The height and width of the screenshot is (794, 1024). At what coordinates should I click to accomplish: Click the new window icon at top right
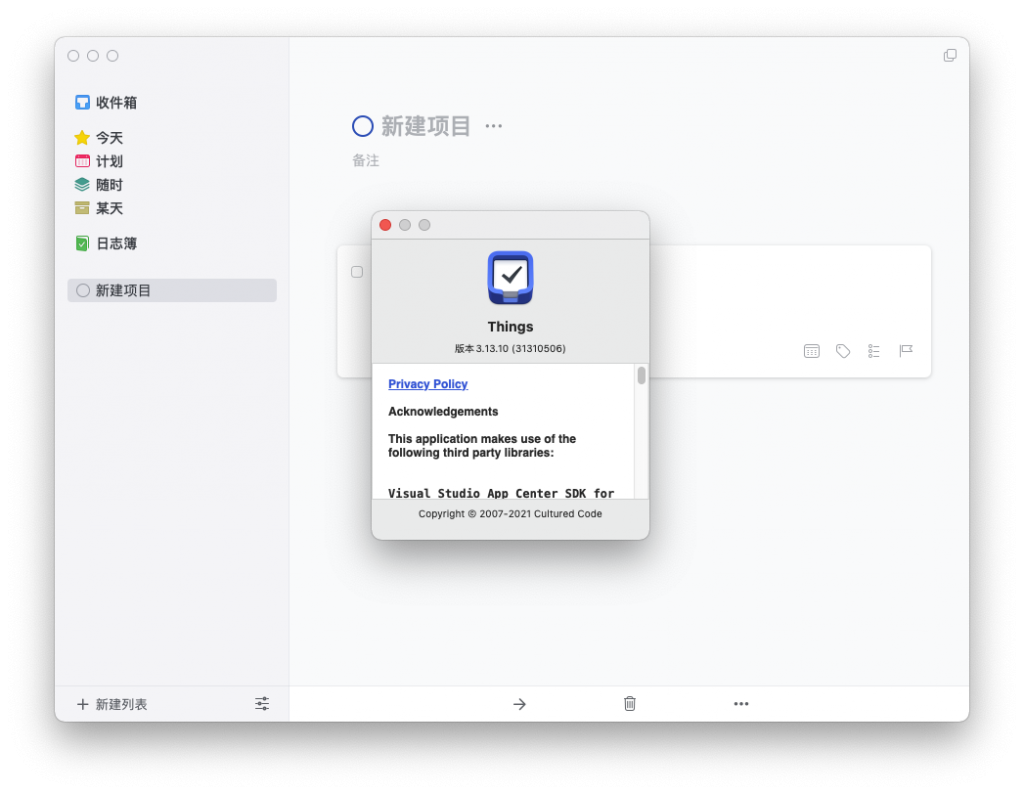(950, 56)
